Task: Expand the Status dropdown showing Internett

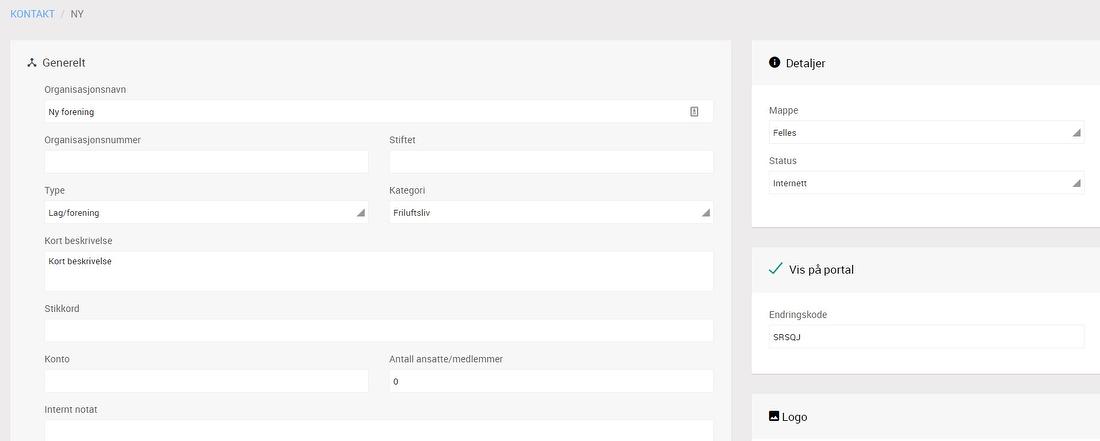Action: [x=926, y=183]
